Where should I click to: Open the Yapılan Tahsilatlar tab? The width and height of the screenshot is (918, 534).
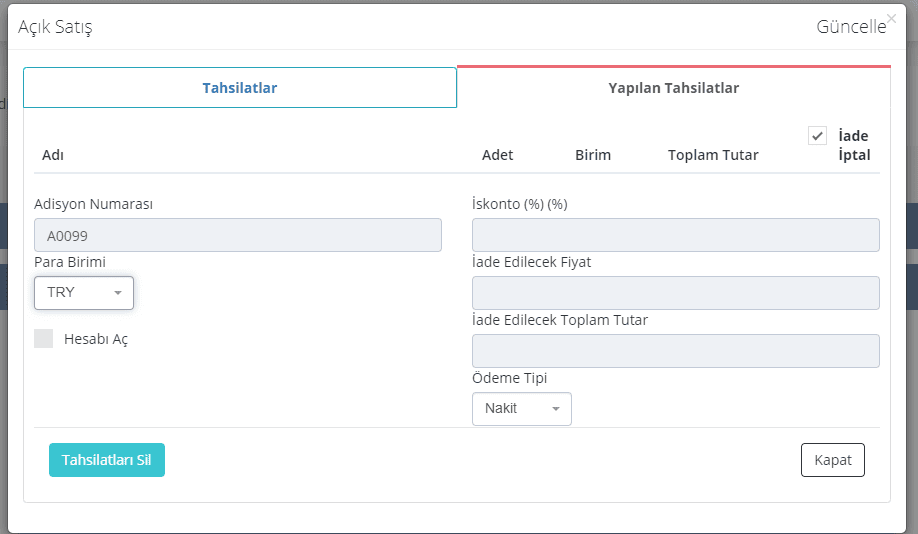point(674,88)
